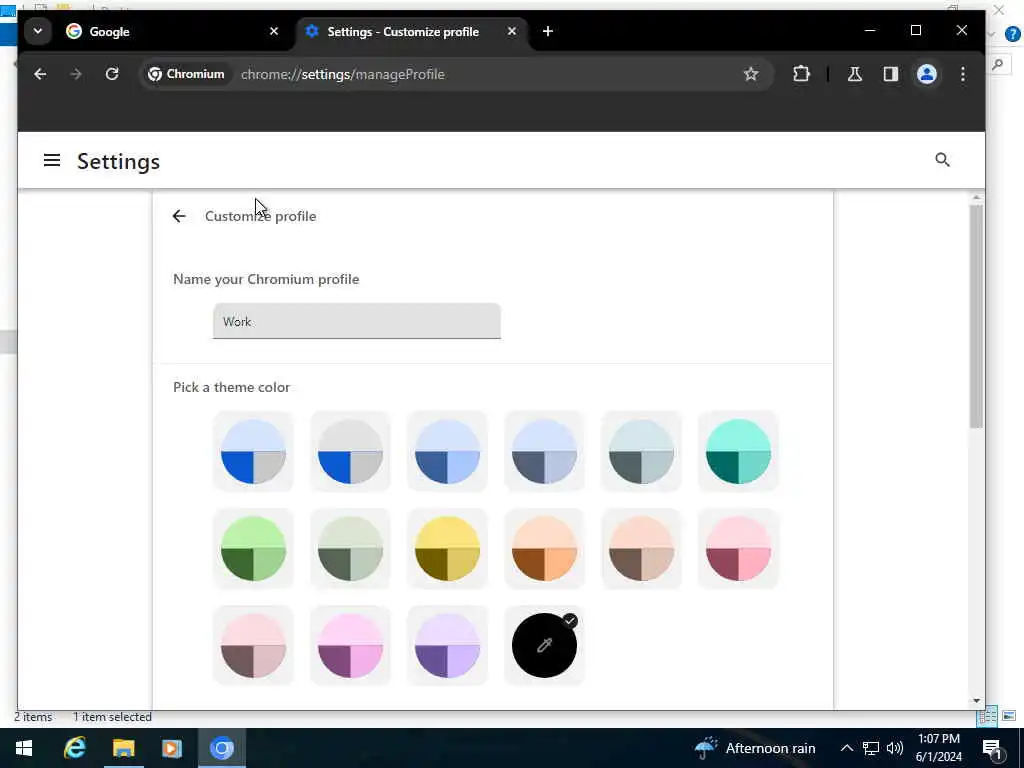
Task: Pick the teal aqua theme color
Action: [x=738, y=451]
